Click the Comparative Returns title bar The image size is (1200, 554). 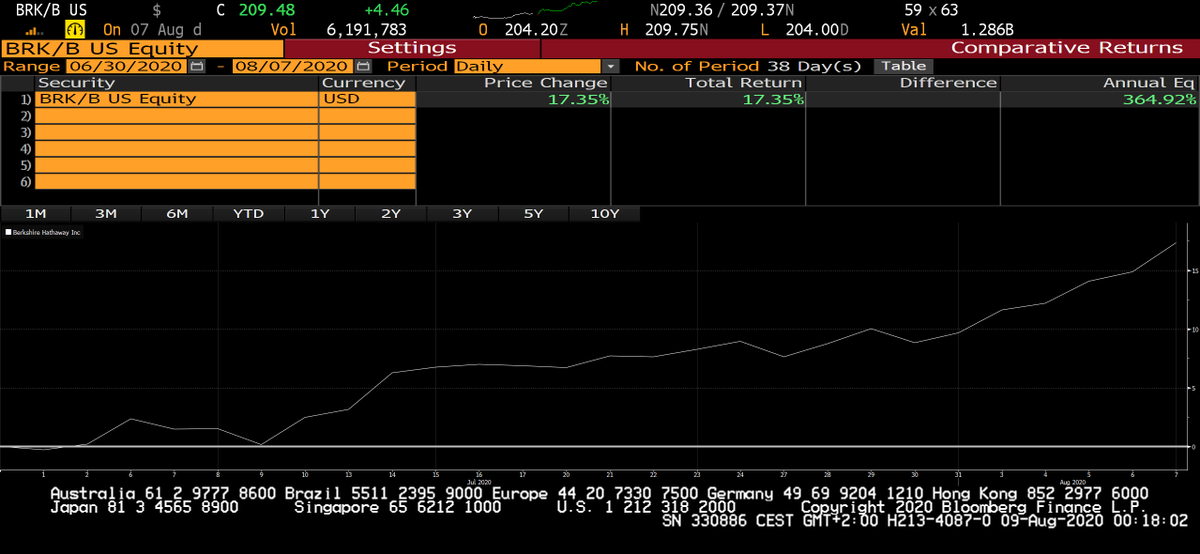1066,47
